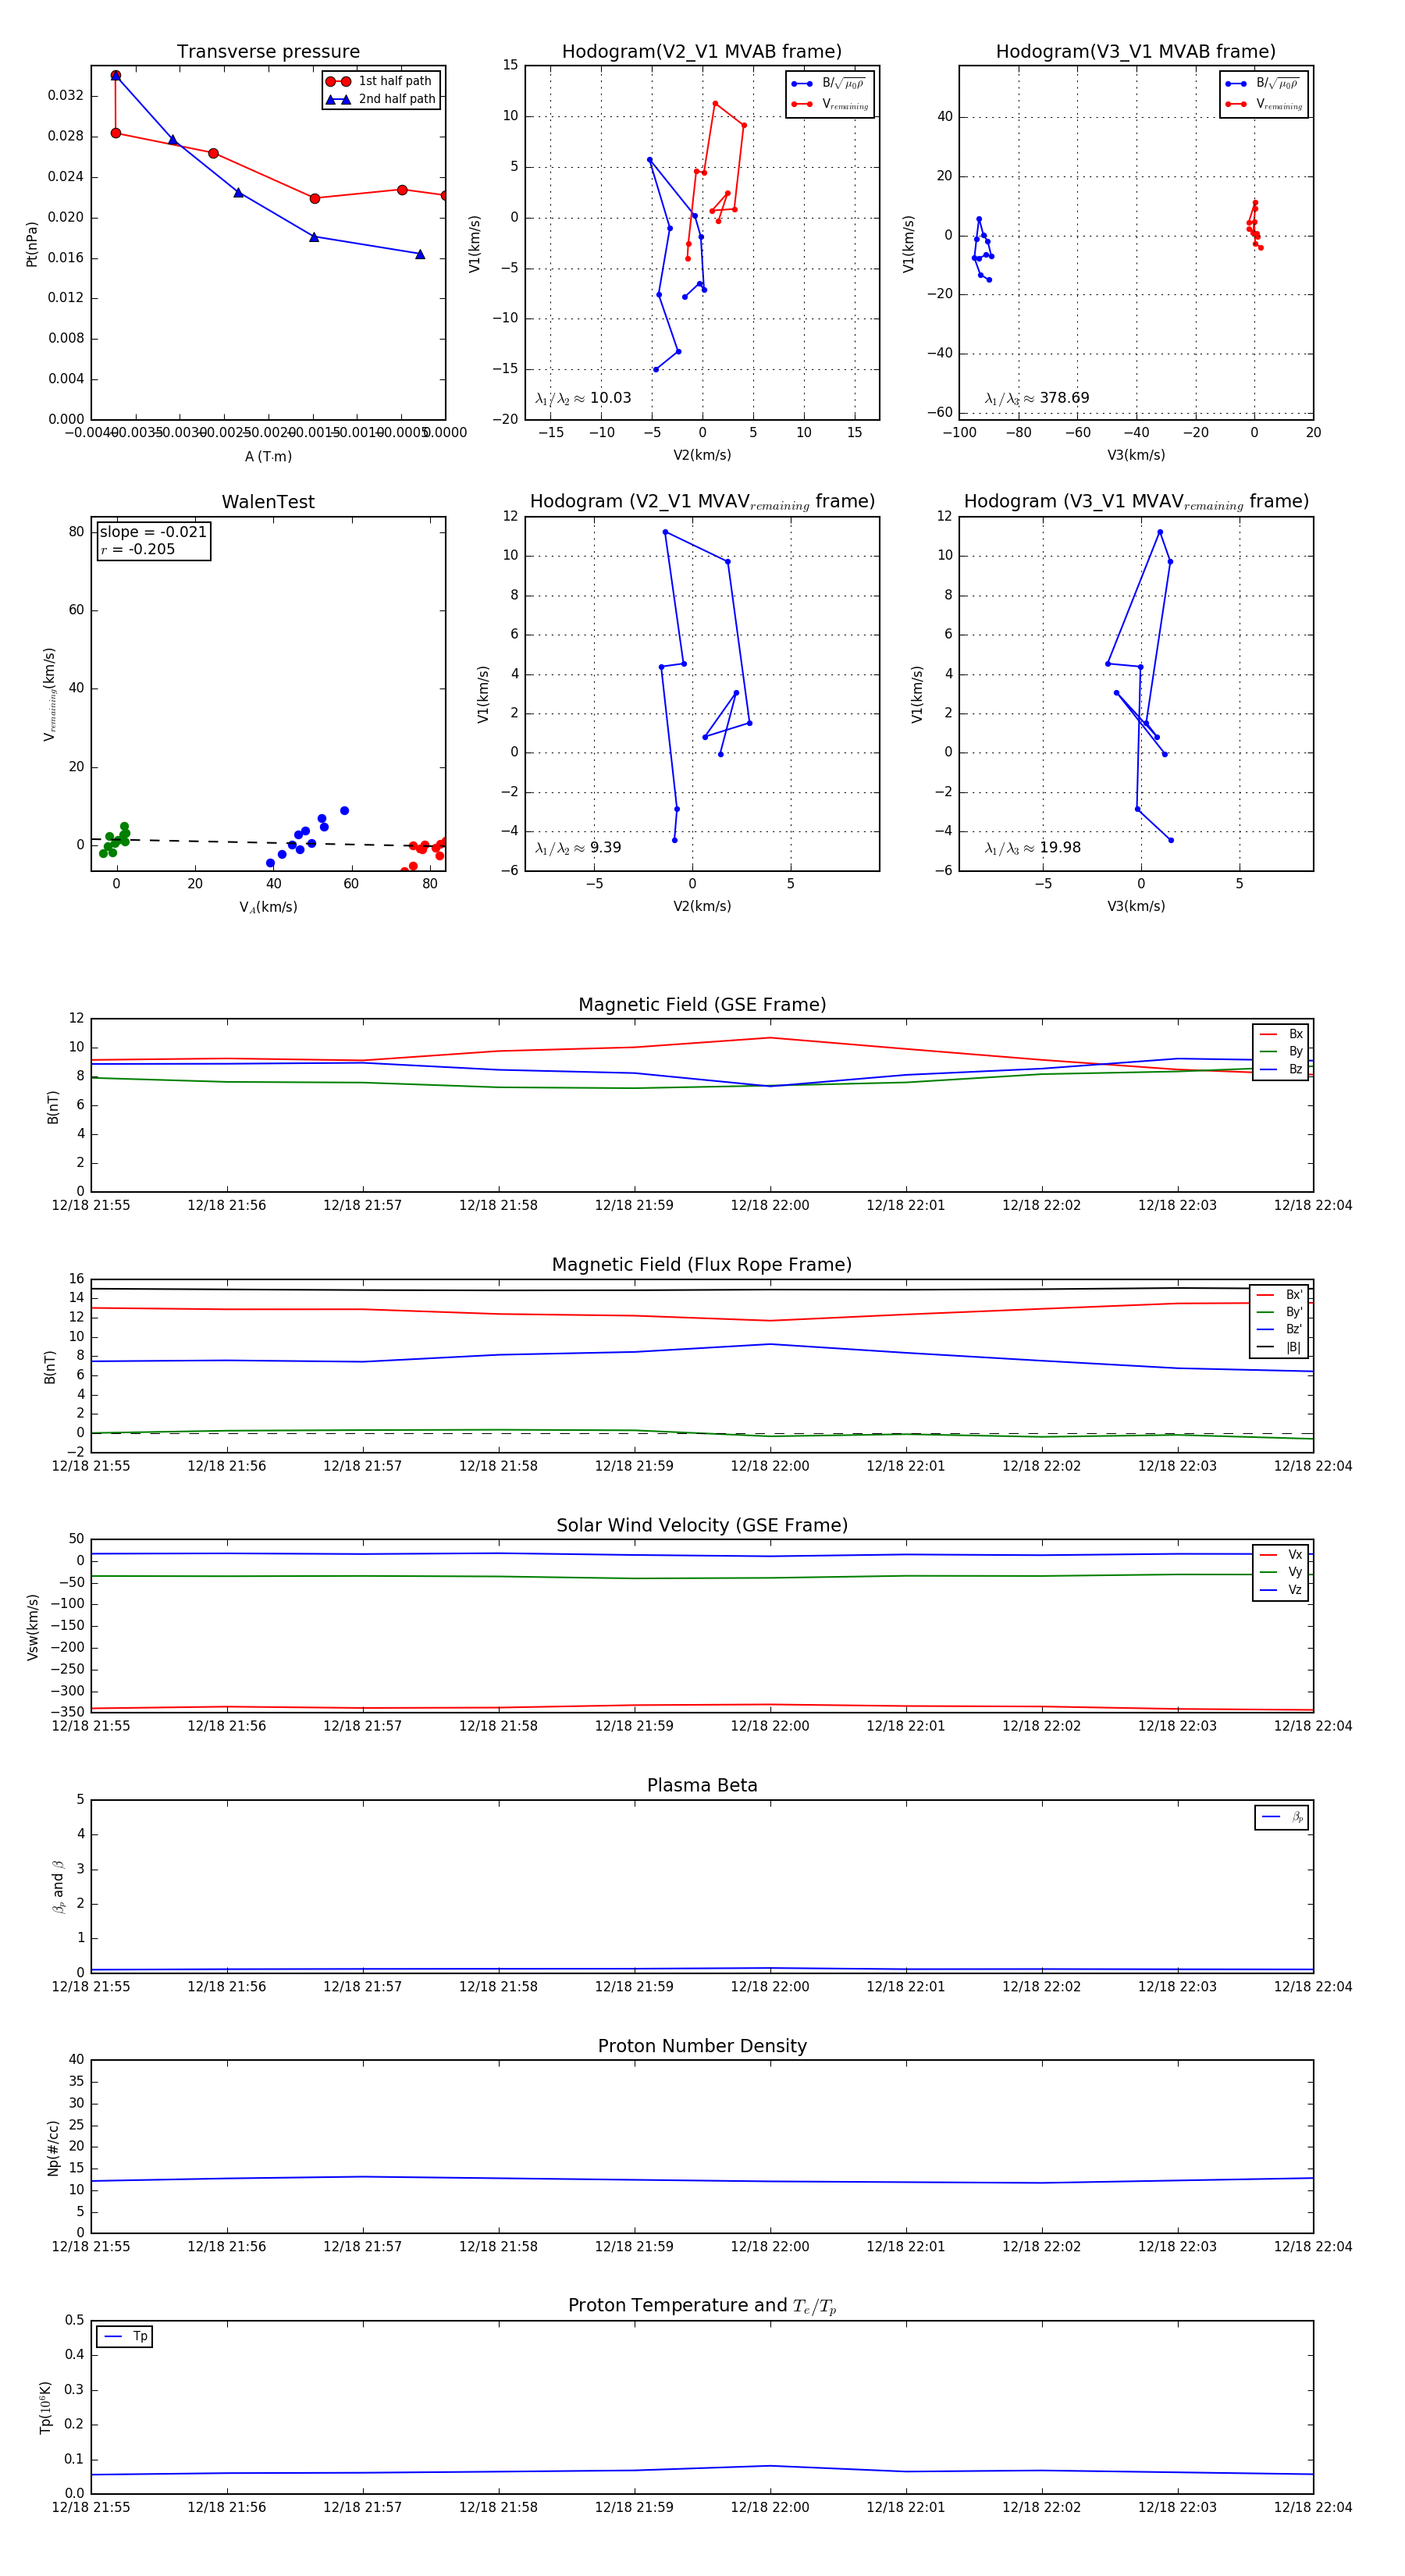Click the "Transverse pressure" plot title
The width and height of the screenshot is (1405, 2576).
pos(268,52)
